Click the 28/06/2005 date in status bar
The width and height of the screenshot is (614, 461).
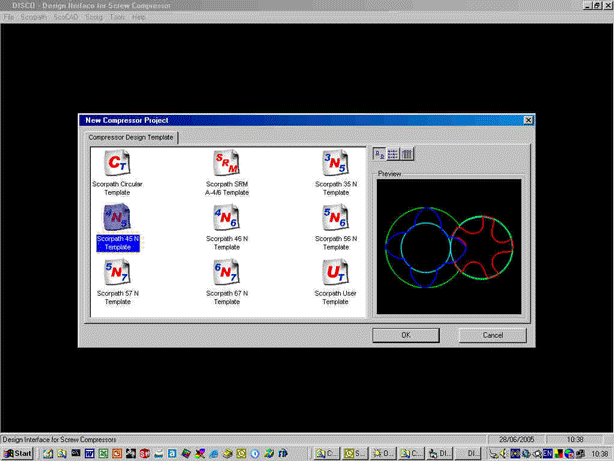coord(516,439)
